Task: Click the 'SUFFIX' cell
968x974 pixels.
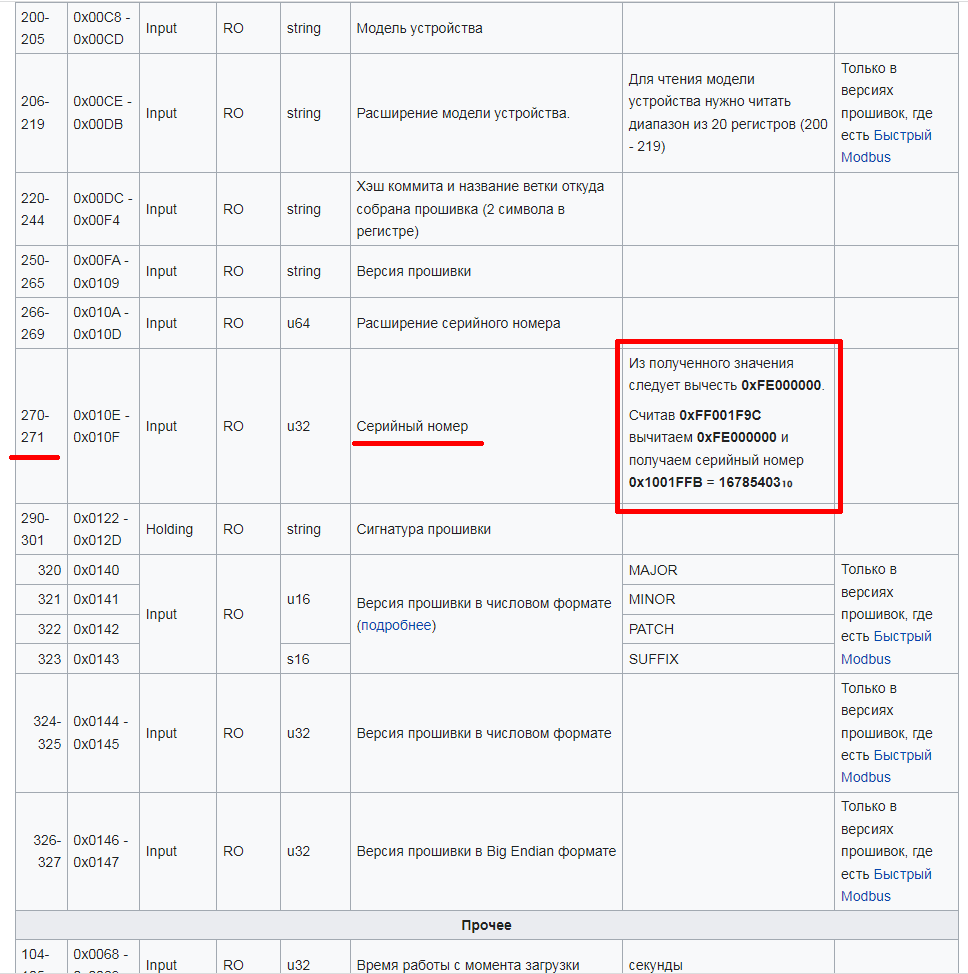Action: point(653,659)
